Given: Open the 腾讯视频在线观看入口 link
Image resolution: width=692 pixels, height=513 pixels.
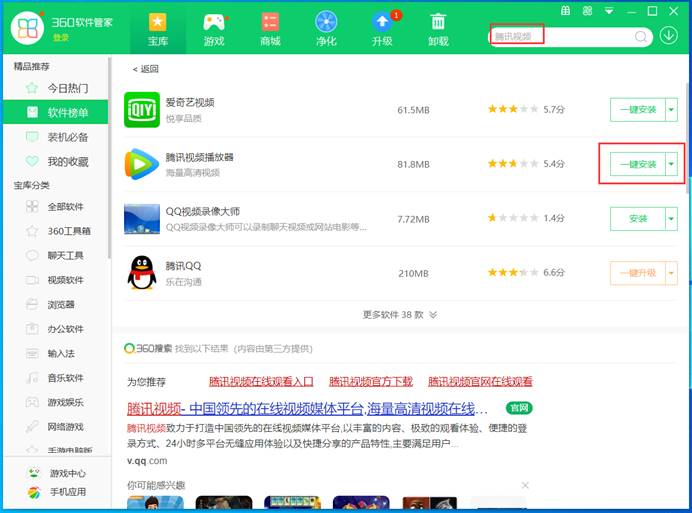Looking at the screenshot, I should tap(261, 381).
